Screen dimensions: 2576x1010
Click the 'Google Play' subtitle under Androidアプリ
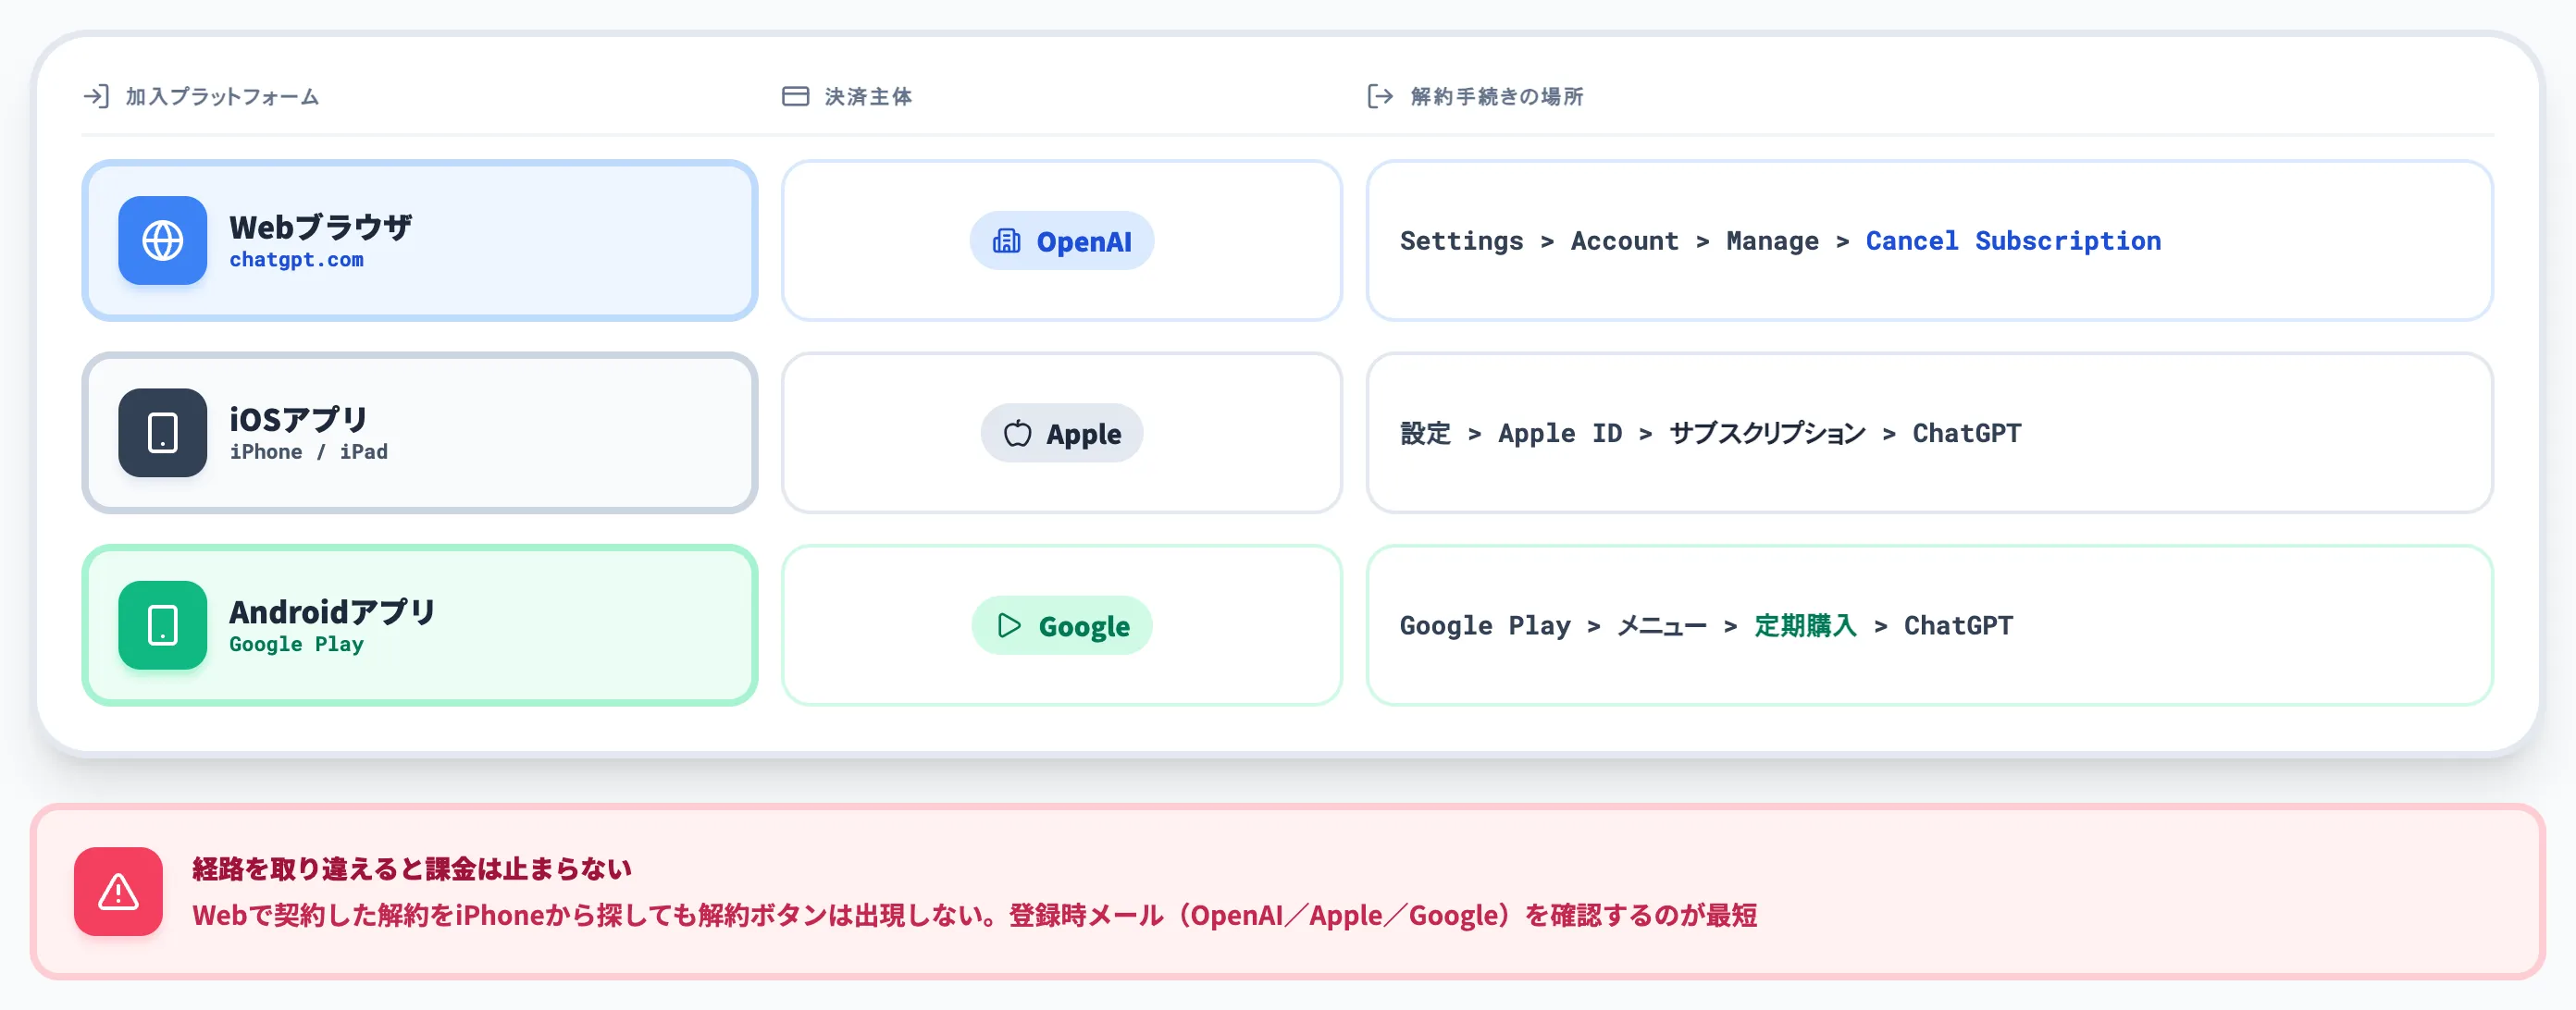pyautogui.click(x=296, y=645)
